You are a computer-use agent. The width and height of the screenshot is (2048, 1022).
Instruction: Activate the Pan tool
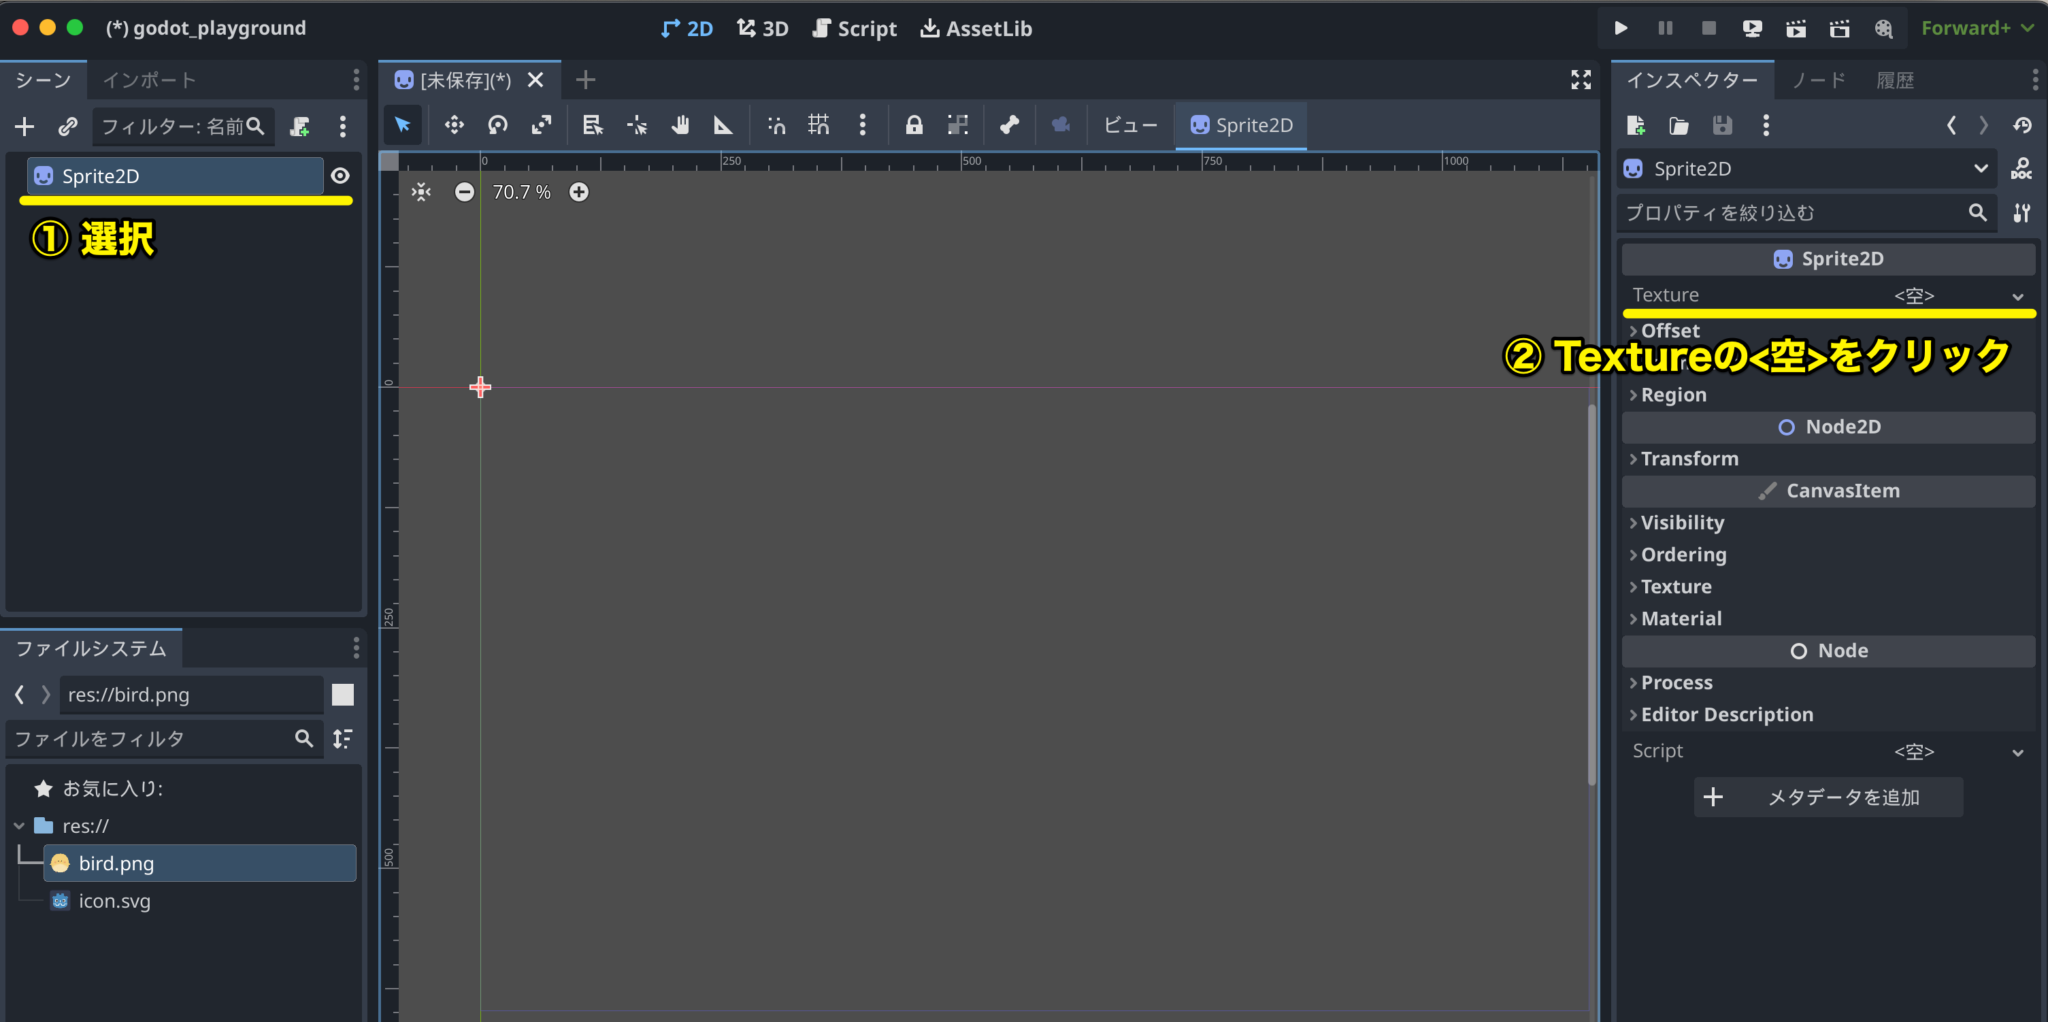(680, 125)
